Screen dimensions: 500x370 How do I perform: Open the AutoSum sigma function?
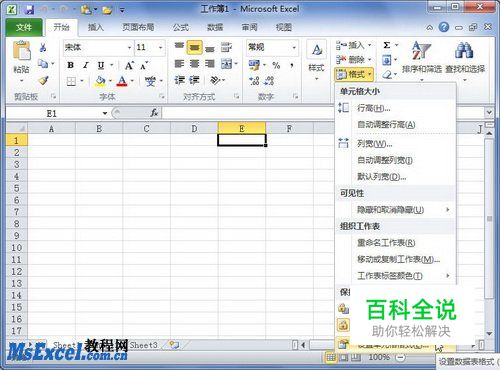[387, 45]
